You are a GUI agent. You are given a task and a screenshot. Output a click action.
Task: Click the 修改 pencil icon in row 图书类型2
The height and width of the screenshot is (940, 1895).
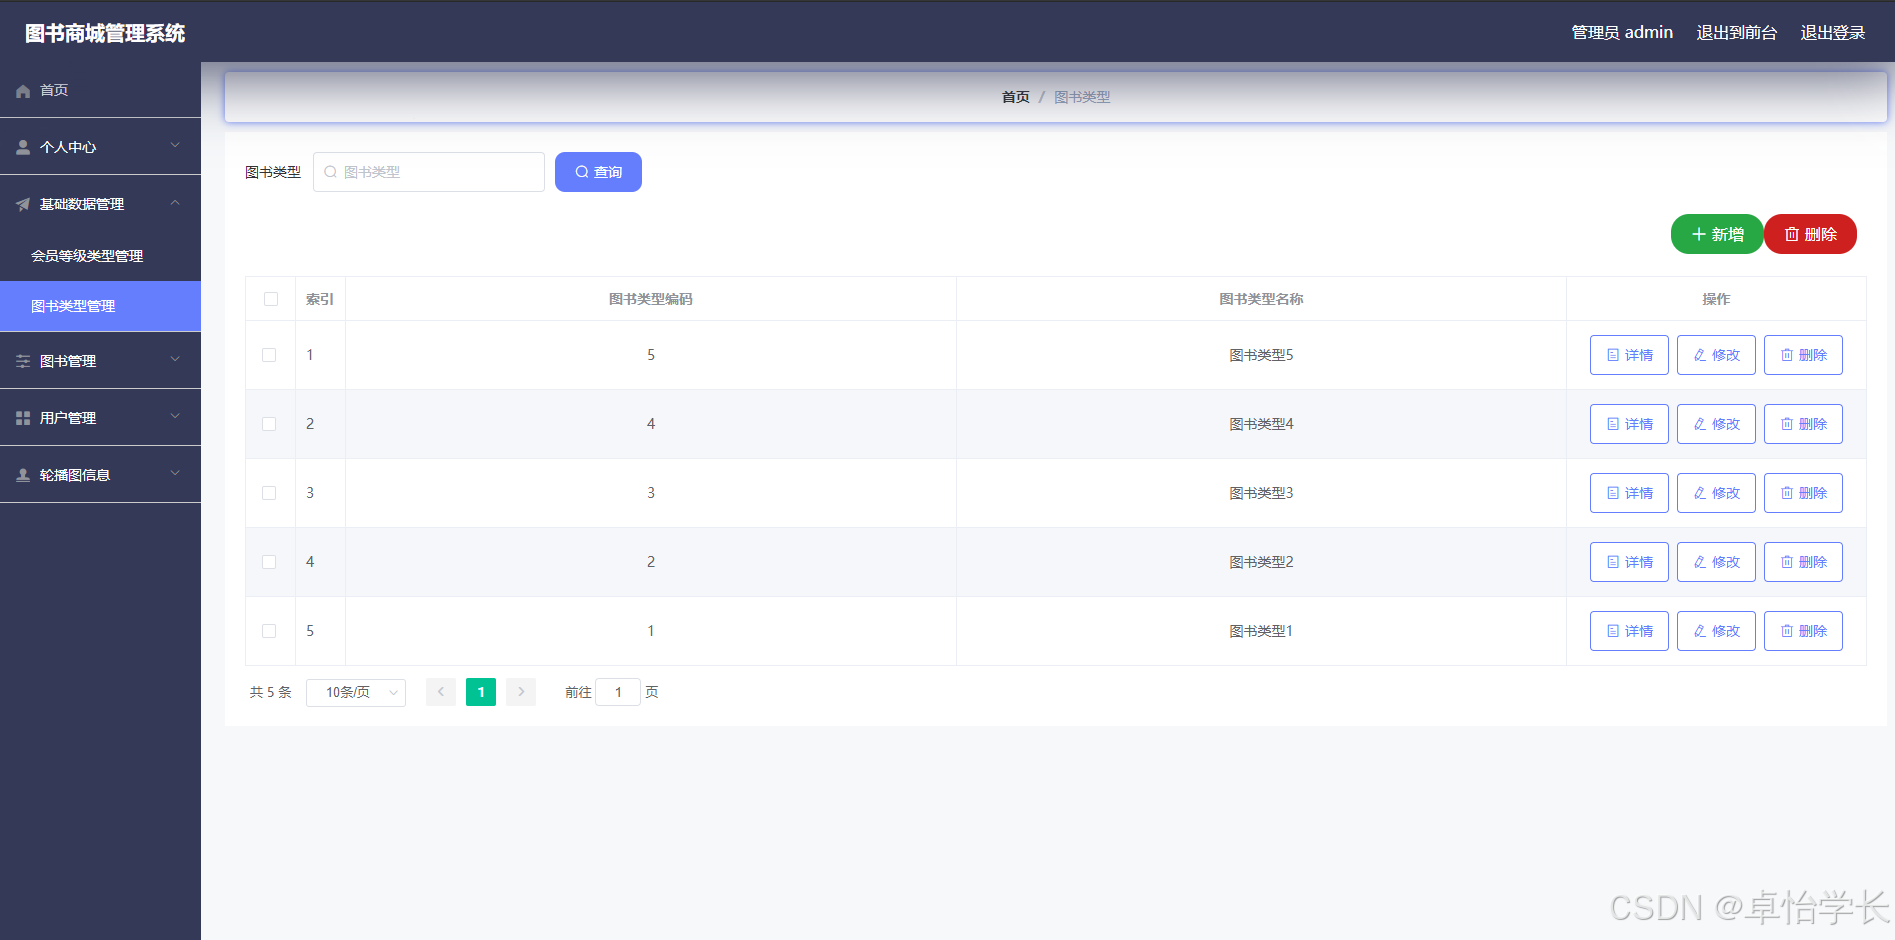(x=1700, y=562)
